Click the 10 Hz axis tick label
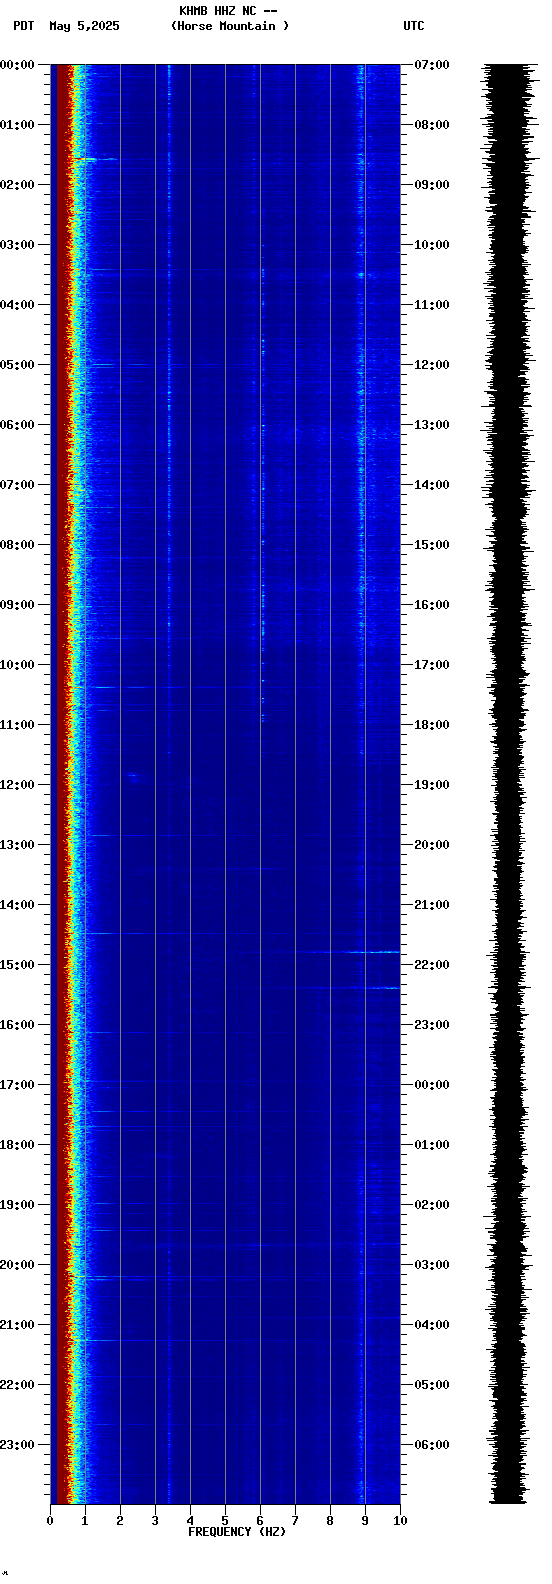Image resolution: width=552 pixels, height=1584 pixels. tap(400, 1521)
